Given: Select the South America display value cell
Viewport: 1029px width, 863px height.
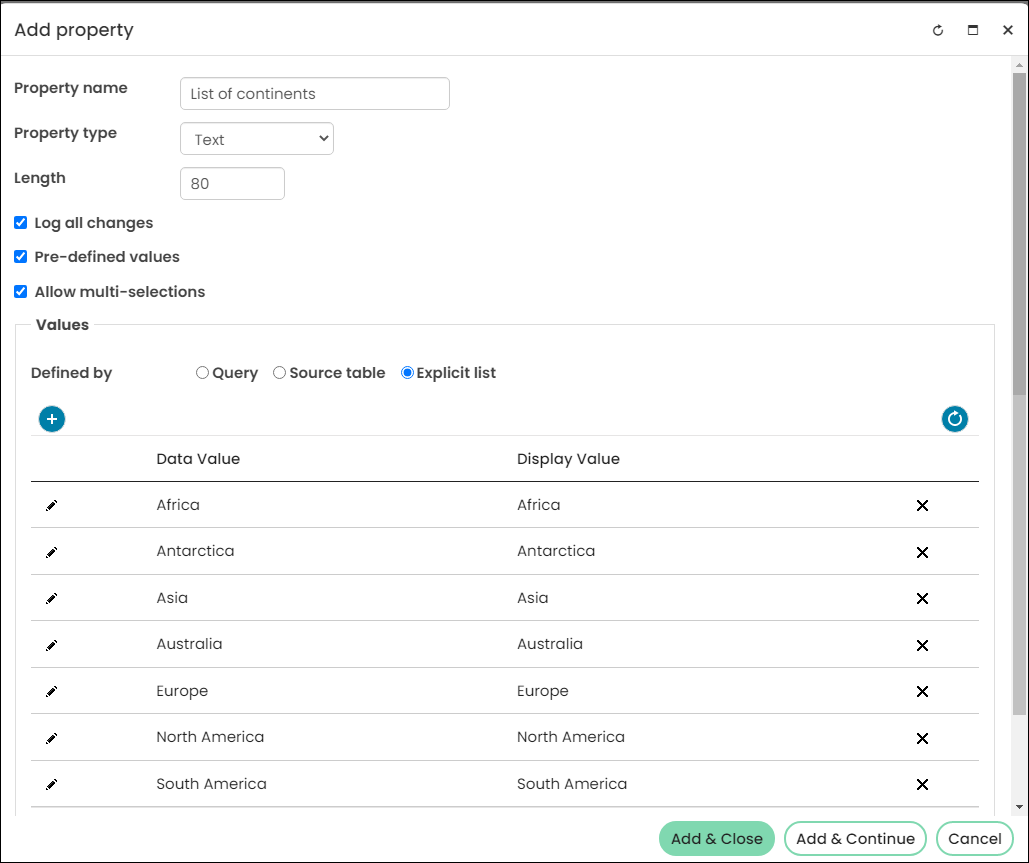Looking at the screenshot, I should pyautogui.click(x=572, y=784).
